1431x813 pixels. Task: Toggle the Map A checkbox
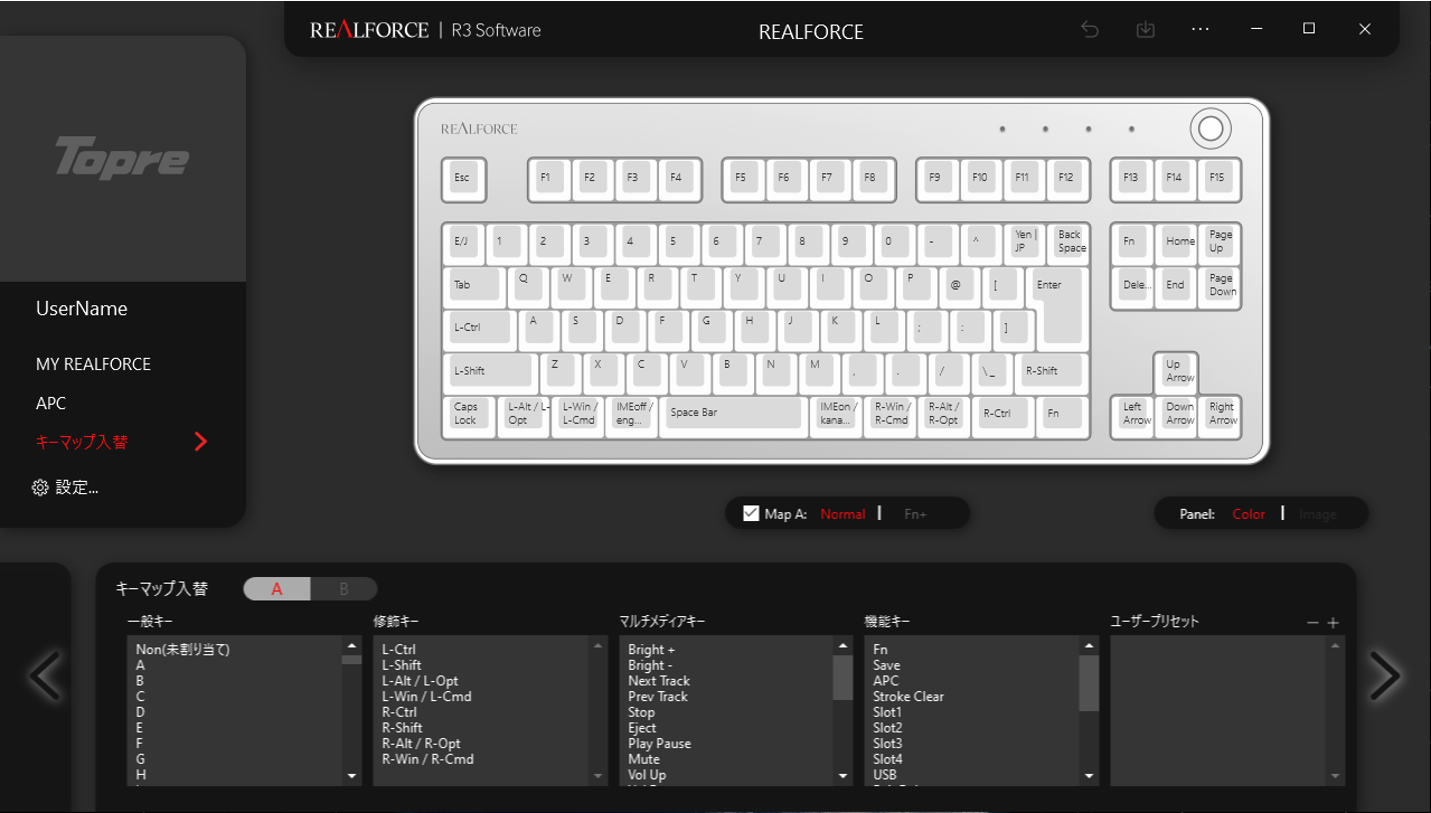click(x=751, y=514)
